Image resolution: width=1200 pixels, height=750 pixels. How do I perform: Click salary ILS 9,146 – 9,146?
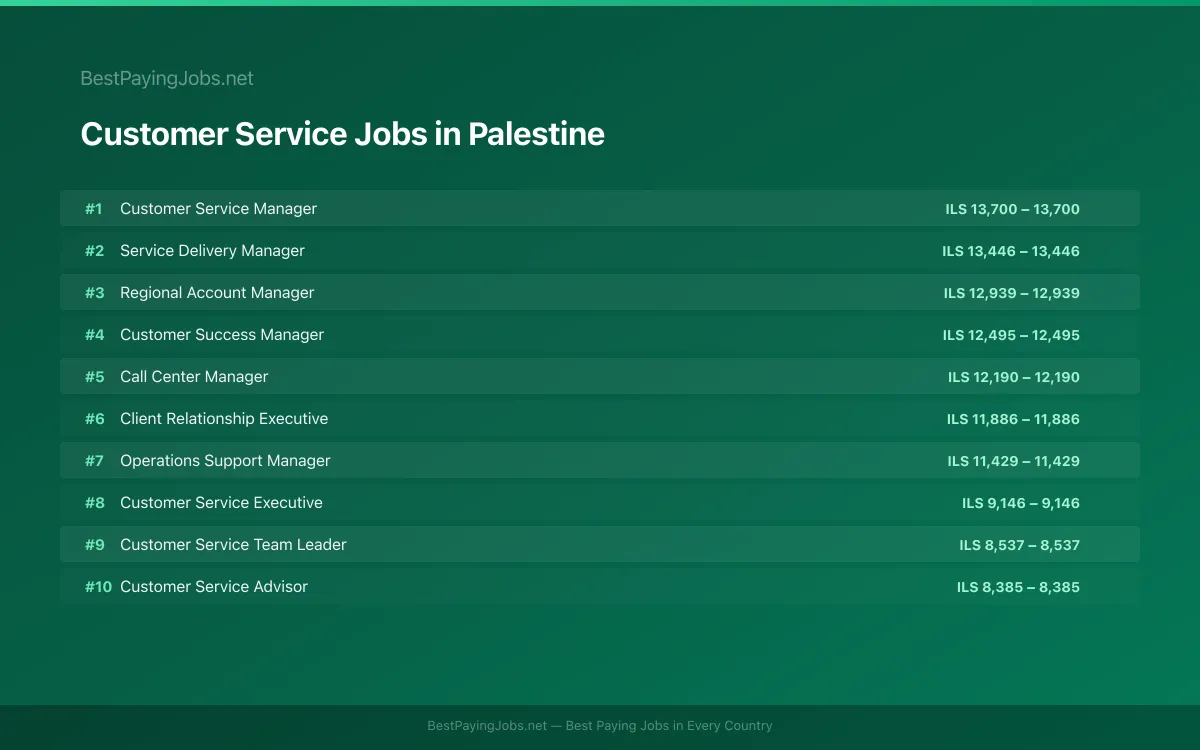1021,503
